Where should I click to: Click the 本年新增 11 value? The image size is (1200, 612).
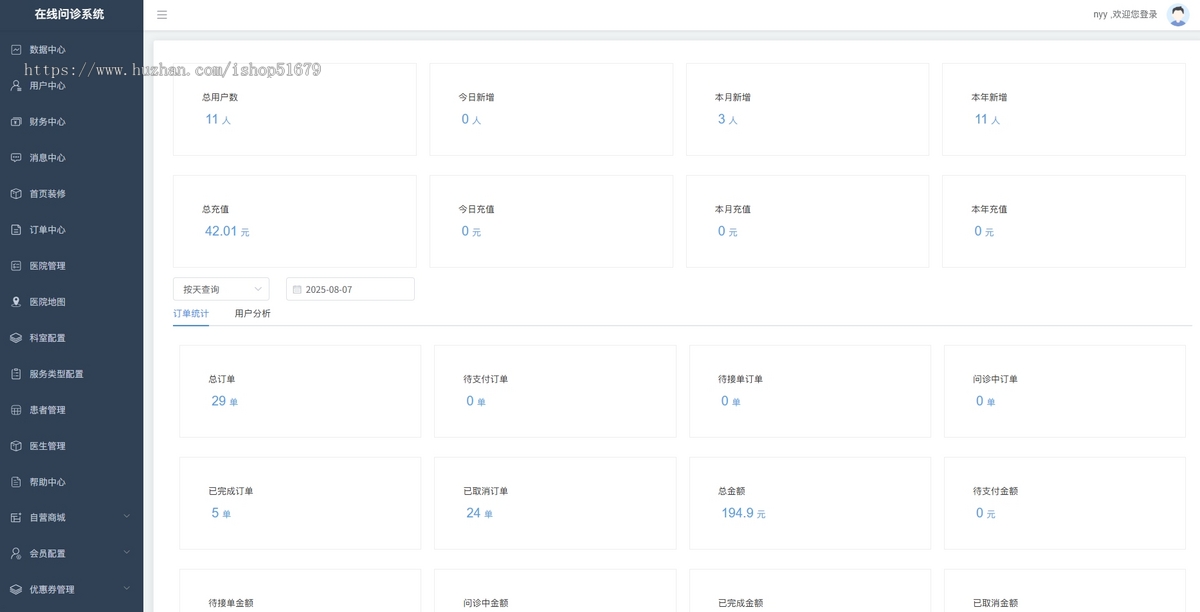(x=987, y=119)
